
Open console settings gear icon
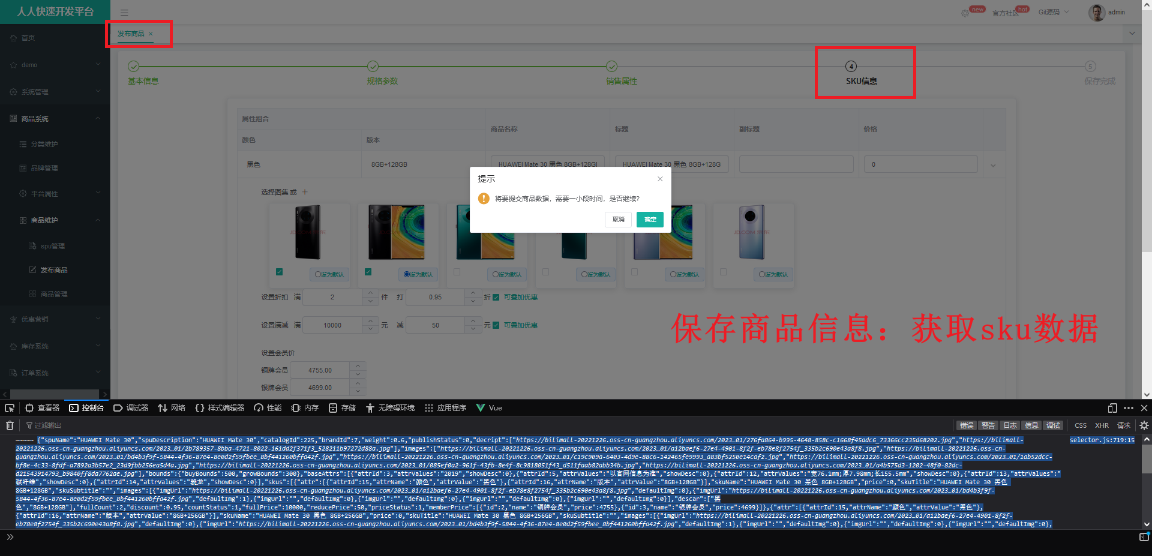(1144, 425)
